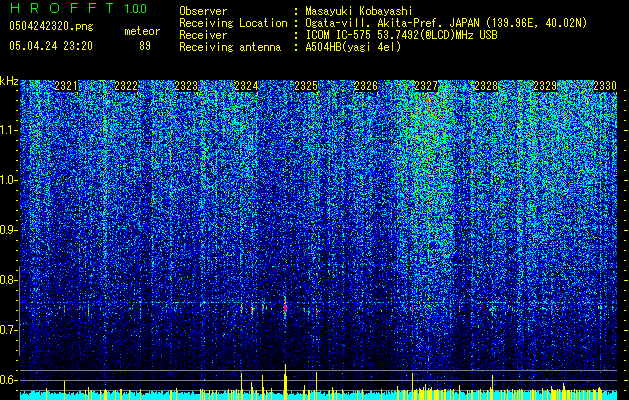The height and width of the screenshot is (400, 629).
Task: Click the 0.7 frequency axis label
Action: pos(8,330)
